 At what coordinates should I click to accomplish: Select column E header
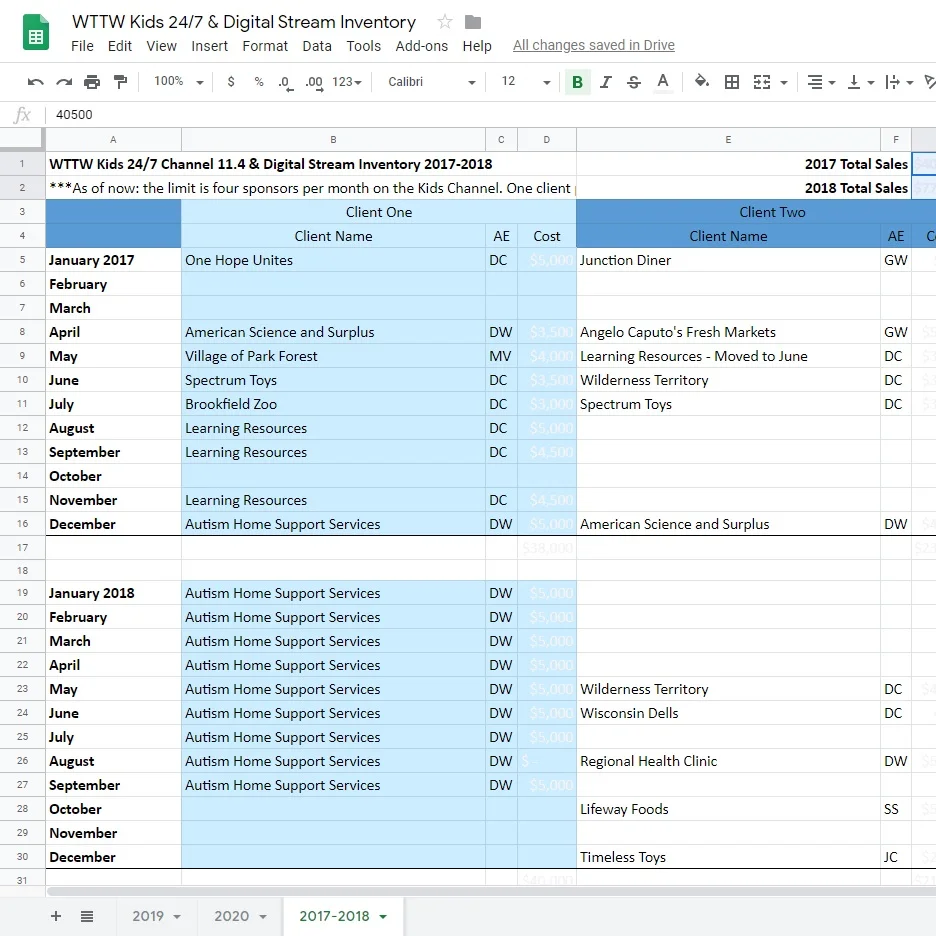tap(728, 140)
